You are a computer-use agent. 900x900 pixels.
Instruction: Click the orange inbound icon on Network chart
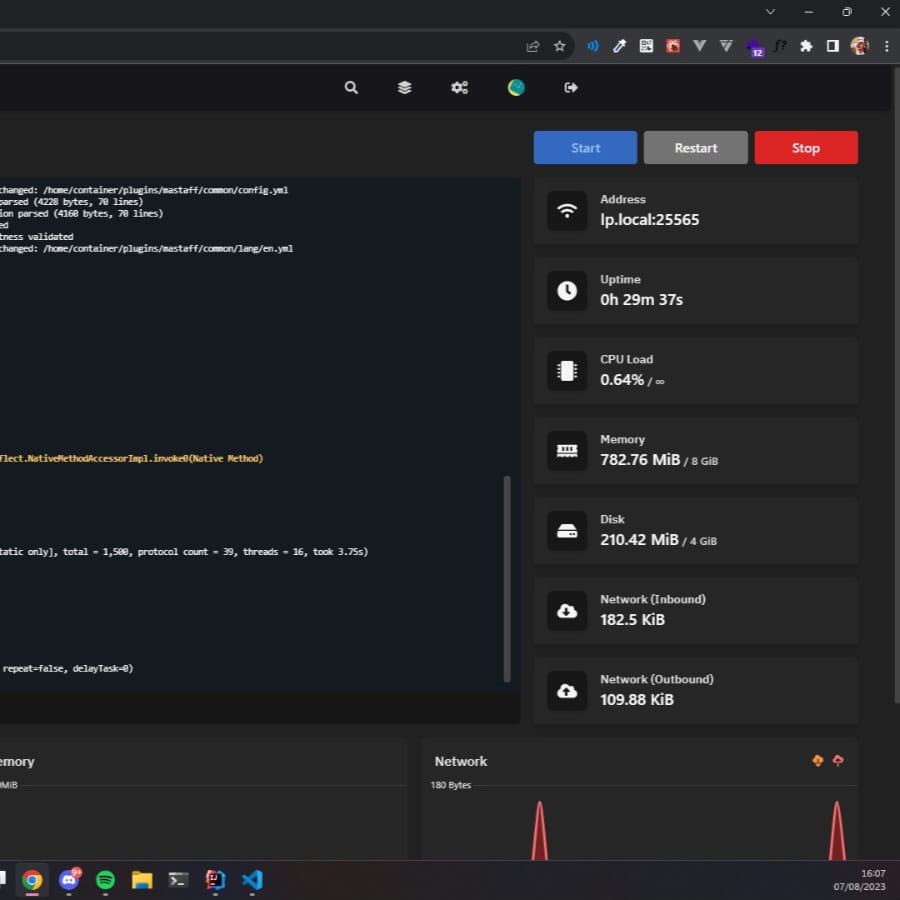[818, 761]
